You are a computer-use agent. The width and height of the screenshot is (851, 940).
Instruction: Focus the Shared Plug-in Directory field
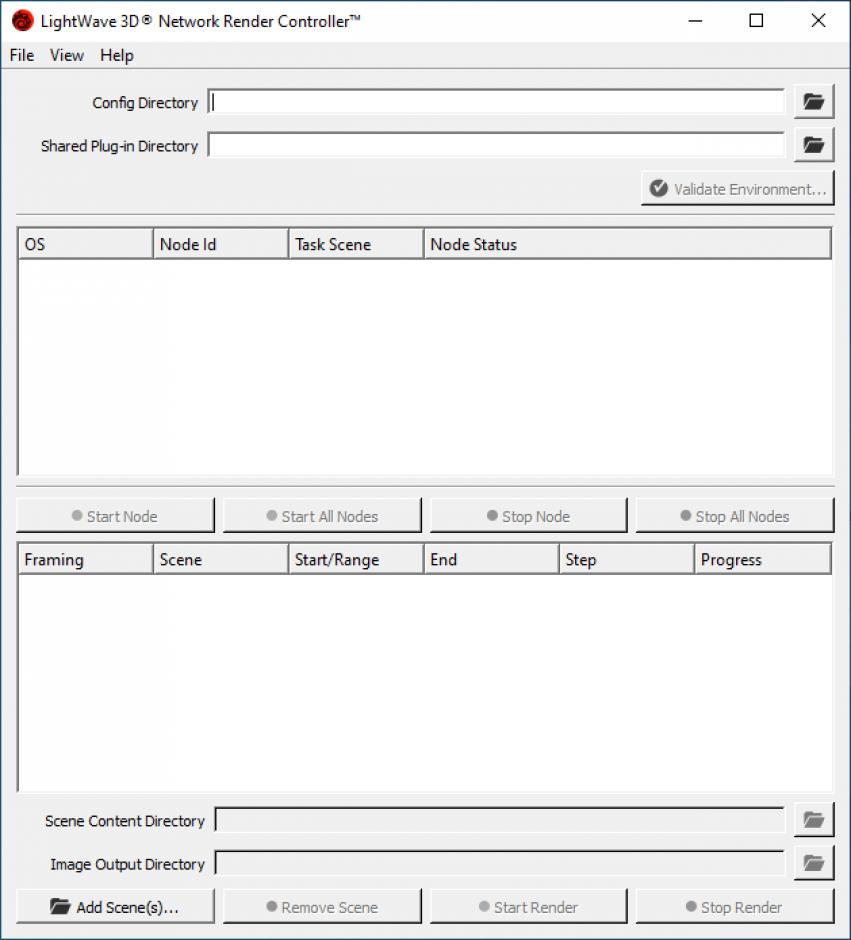pos(497,145)
